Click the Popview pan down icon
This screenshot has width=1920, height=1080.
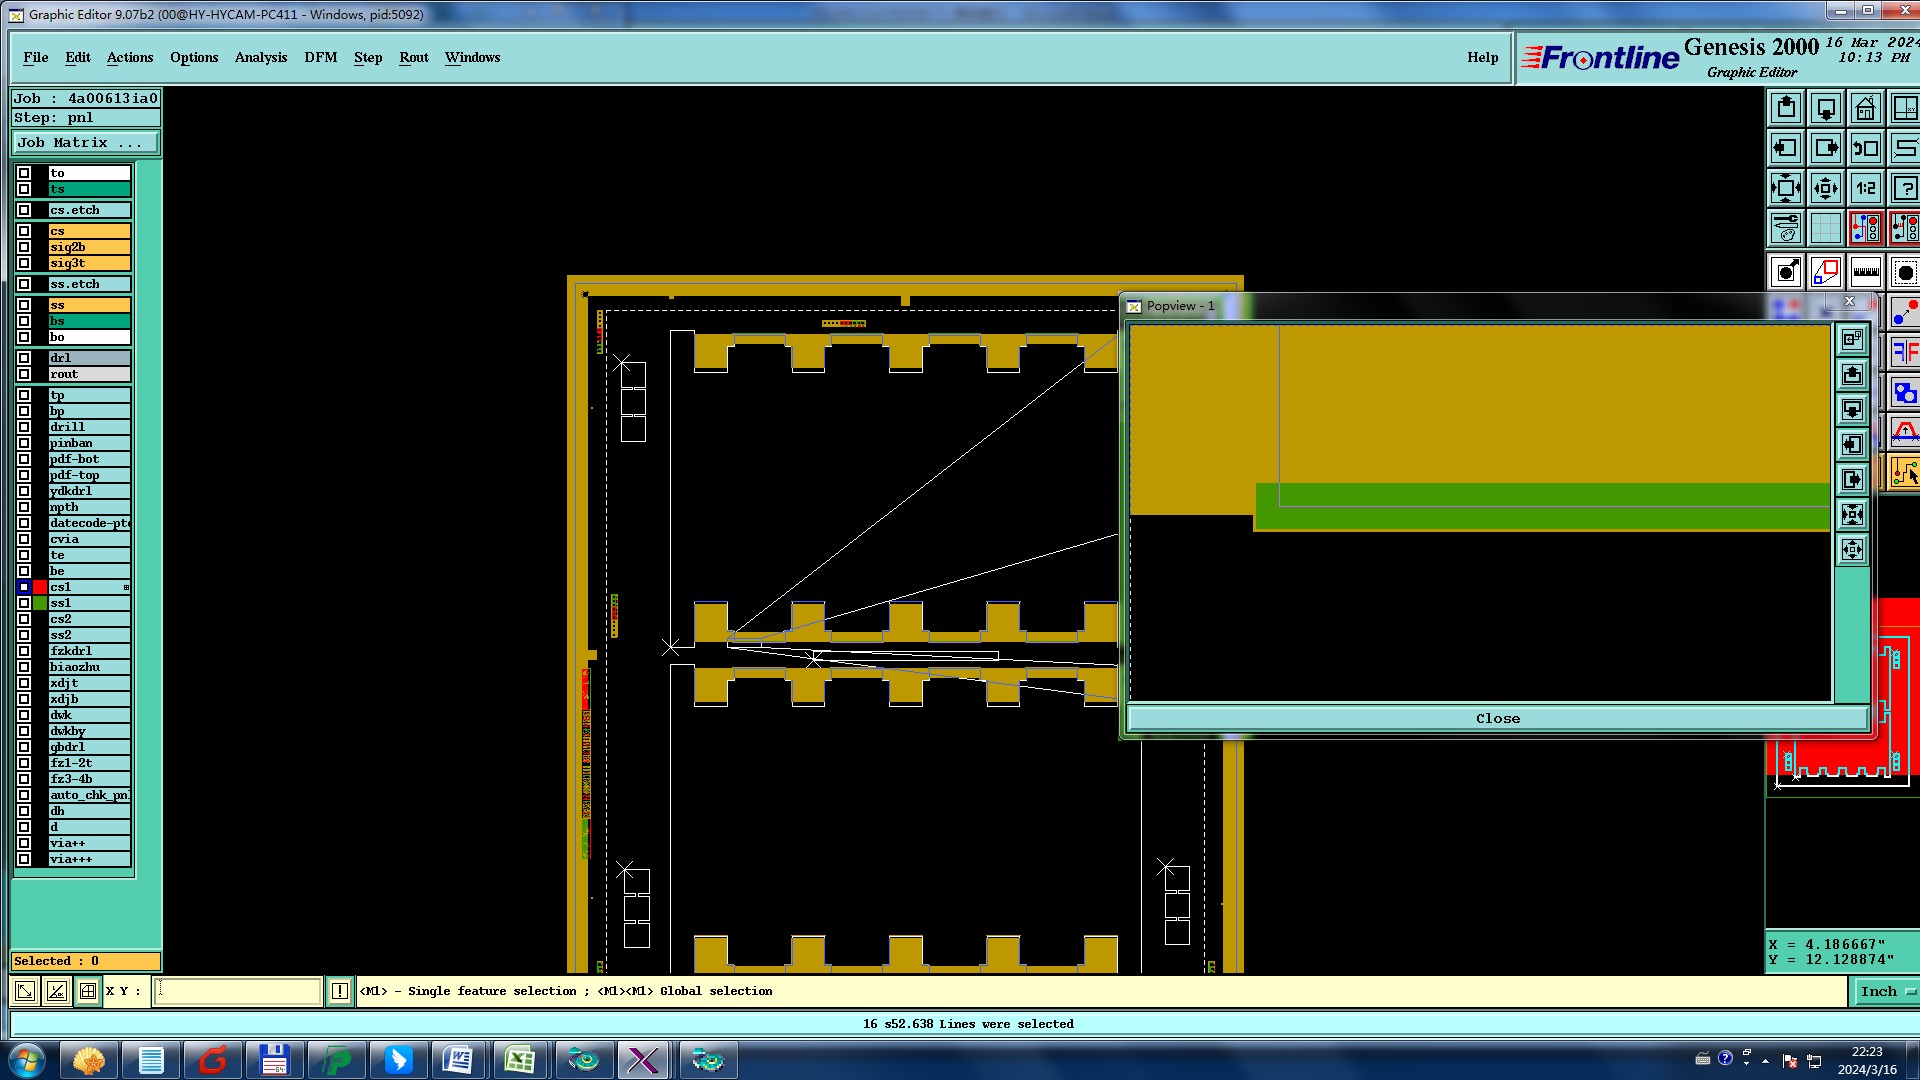pos(1853,410)
